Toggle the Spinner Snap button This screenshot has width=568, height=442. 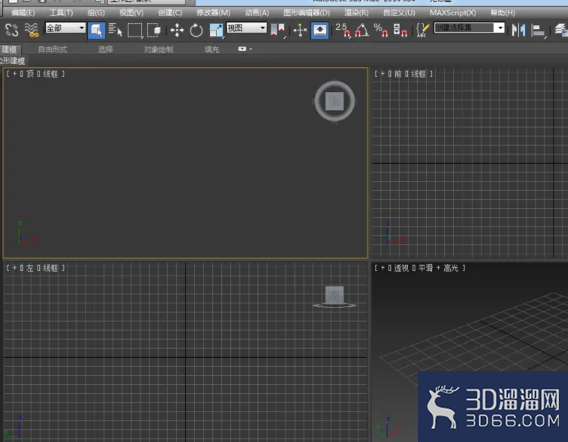[x=400, y=30]
